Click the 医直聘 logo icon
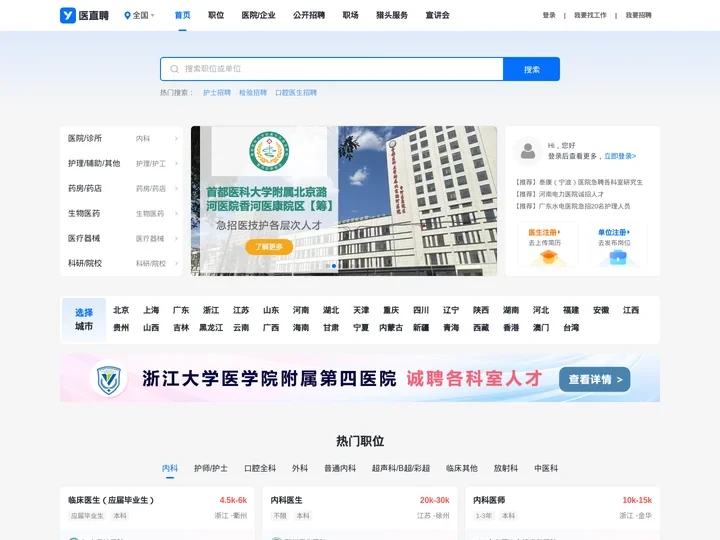Screen dimensions: 720x540 tap(68, 15)
